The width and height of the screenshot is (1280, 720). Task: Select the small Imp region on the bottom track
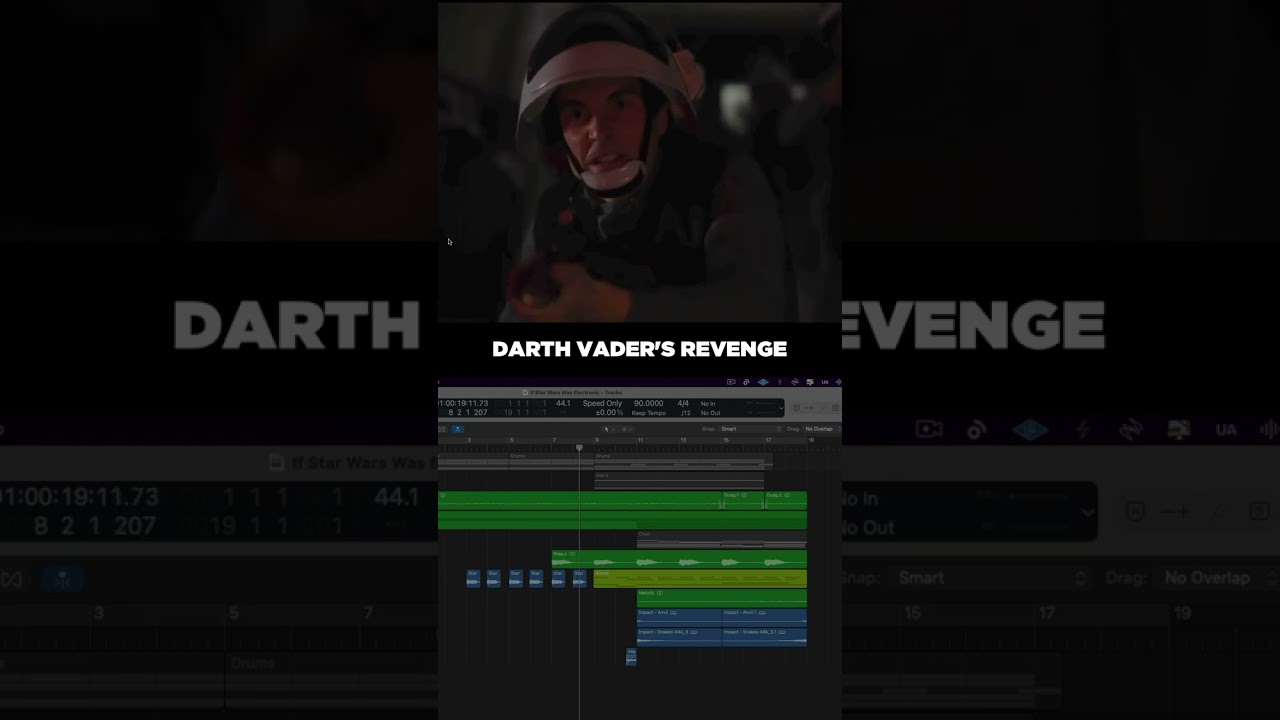[631, 657]
